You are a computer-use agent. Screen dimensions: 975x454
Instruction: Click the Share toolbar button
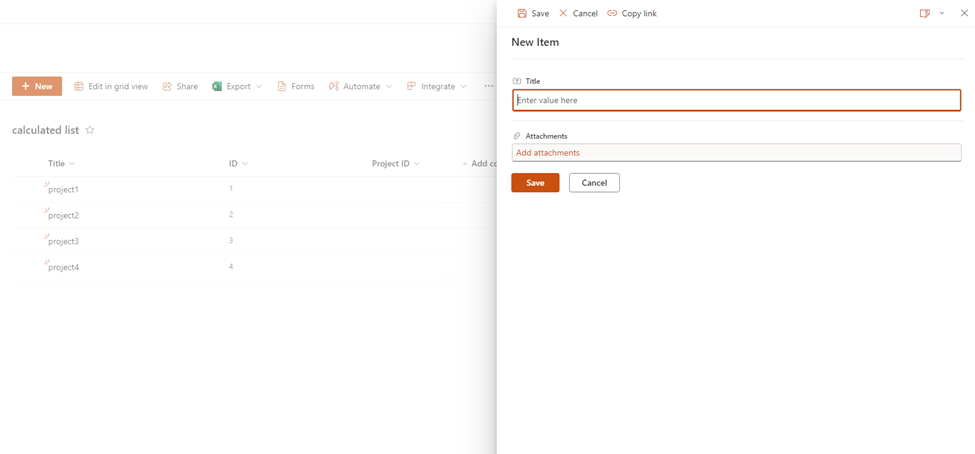[180, 86]
